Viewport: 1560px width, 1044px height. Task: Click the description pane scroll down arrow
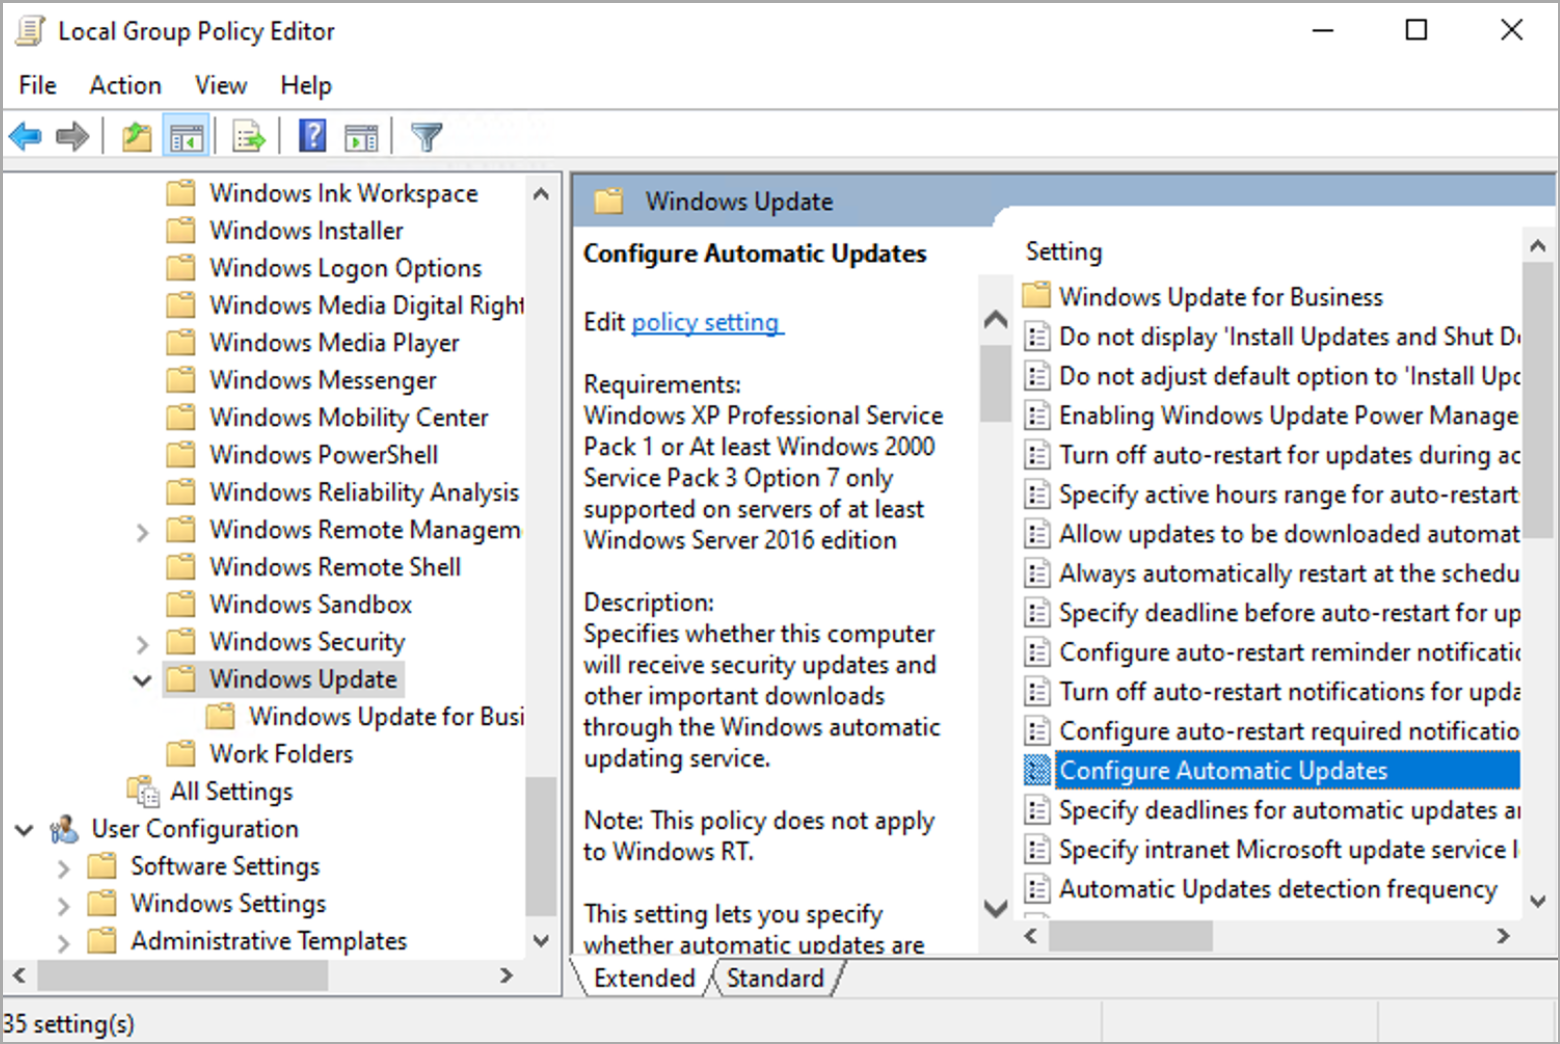(x=995, y=908)
